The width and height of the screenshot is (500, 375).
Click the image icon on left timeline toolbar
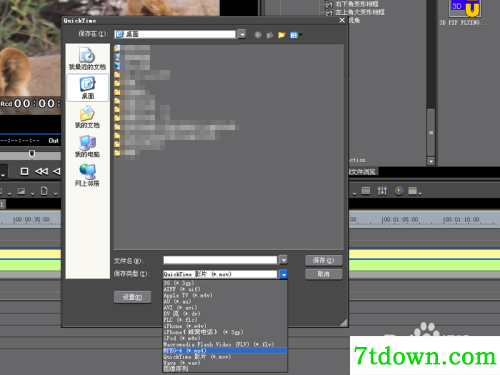[21, 191]
